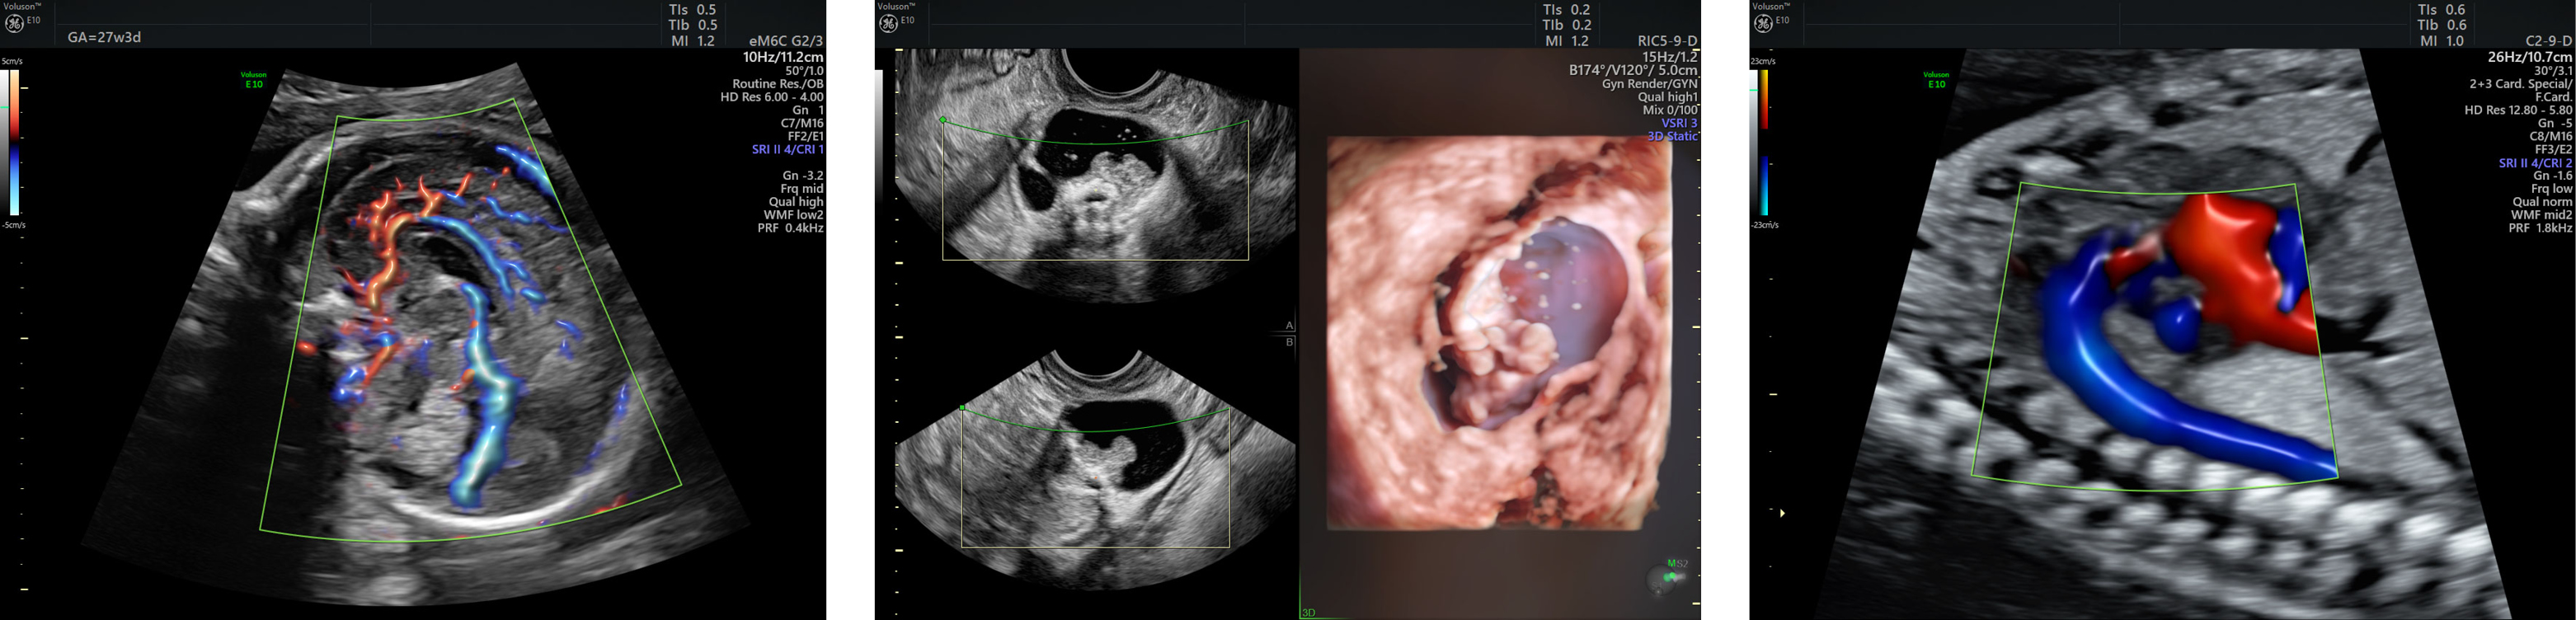This screenshot has width=2576, height=620.
Task: Click the 3D orientation indicator icon
Action: coord(1667,576)
